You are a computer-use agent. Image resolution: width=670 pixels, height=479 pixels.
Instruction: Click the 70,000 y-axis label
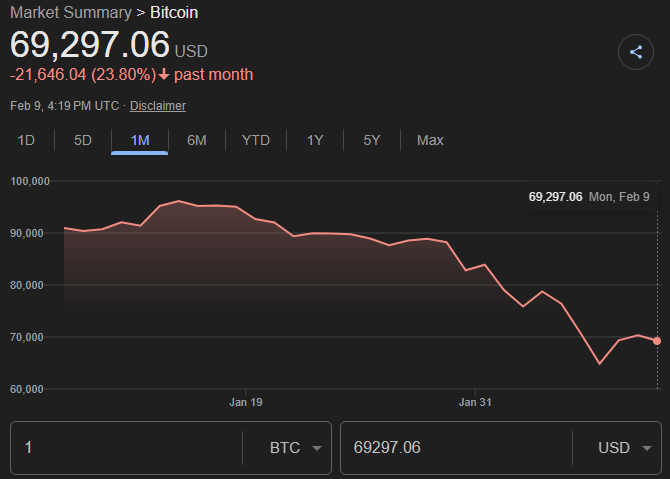point(26,337)
